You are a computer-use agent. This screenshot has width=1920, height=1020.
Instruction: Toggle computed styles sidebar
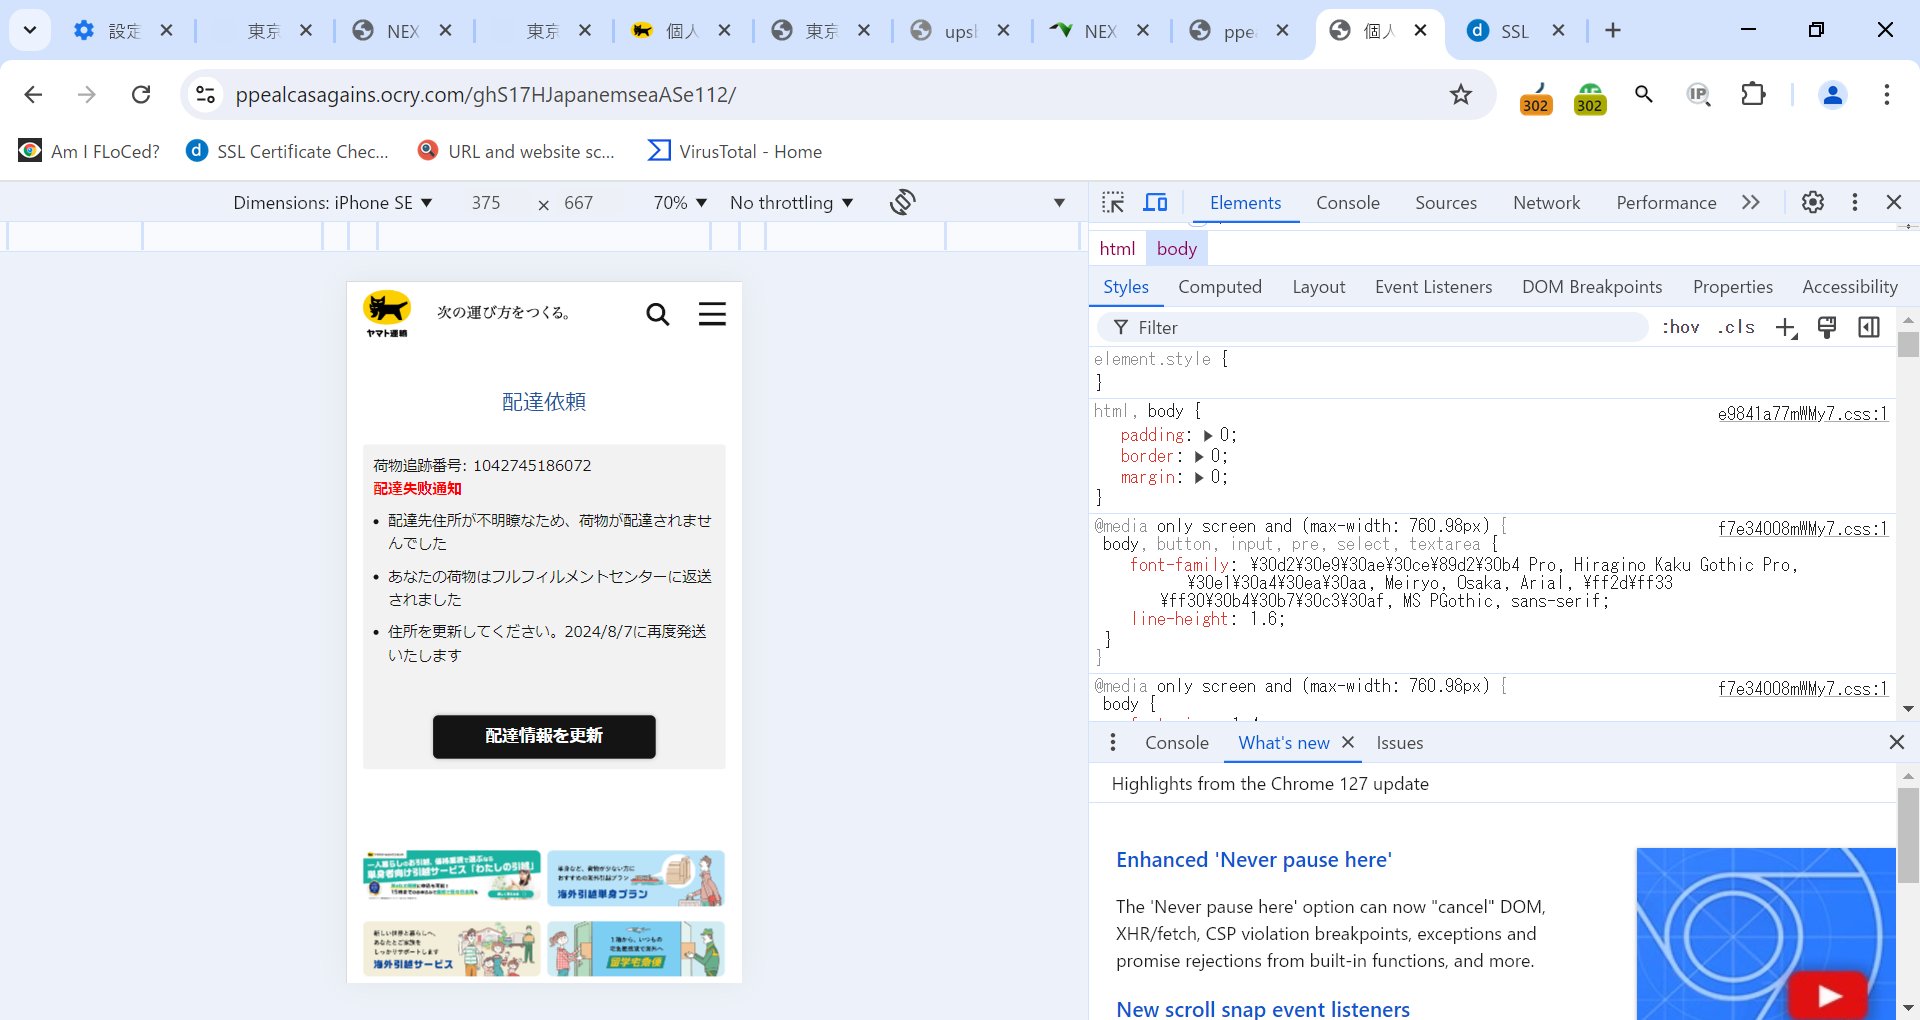coord(1868,327)
